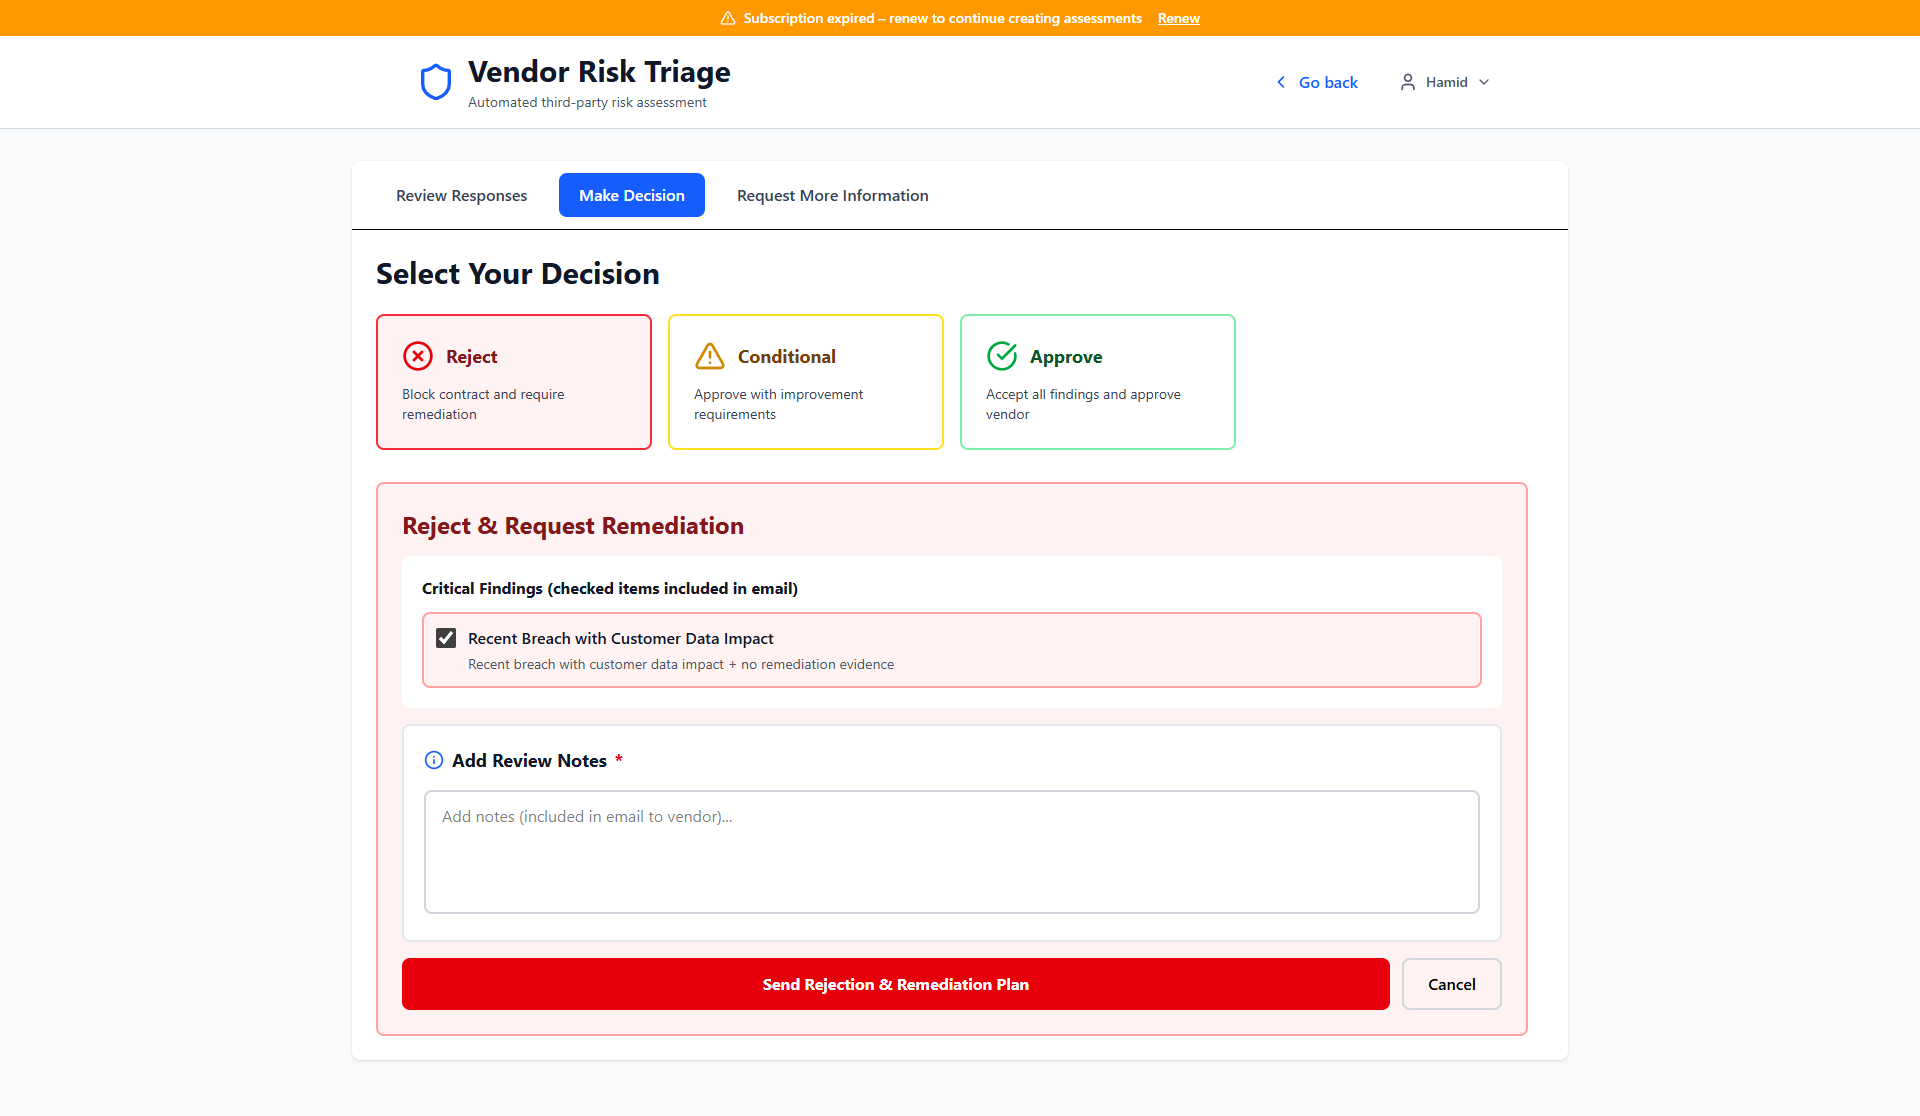
Task: Click the Go back arrow icon
Action: point(1281,82)
